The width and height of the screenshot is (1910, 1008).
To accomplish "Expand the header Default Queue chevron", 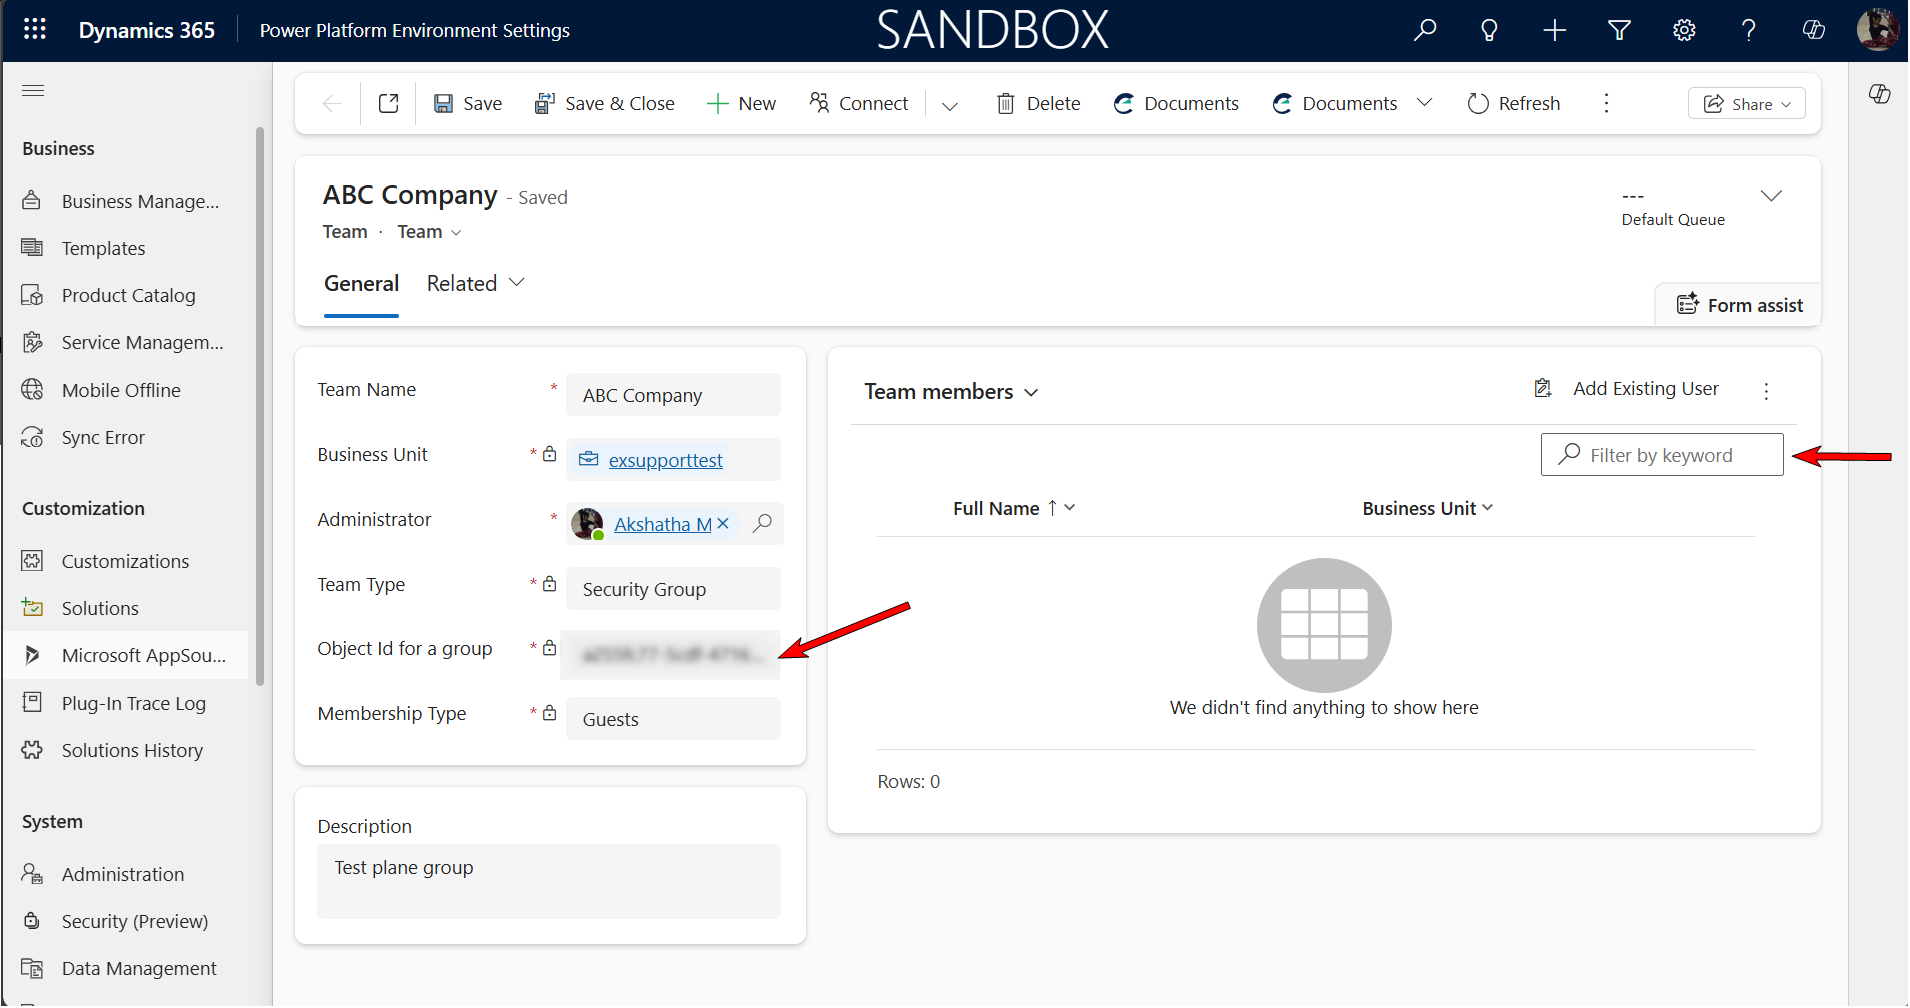I will click(x=1771, y=196).
